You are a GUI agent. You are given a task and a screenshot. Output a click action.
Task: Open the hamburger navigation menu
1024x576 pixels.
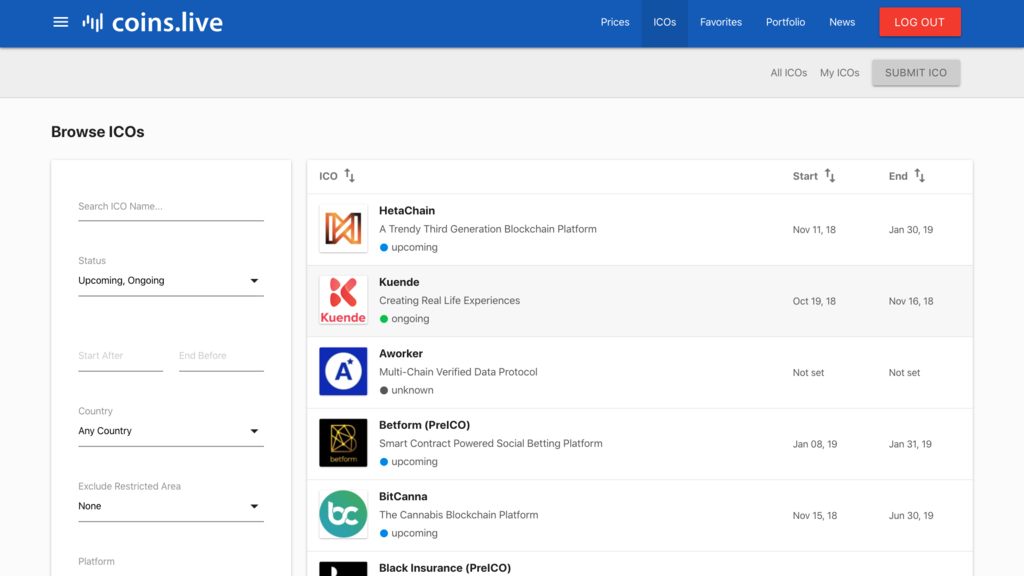pyautogui.click(x=61, y=22)
